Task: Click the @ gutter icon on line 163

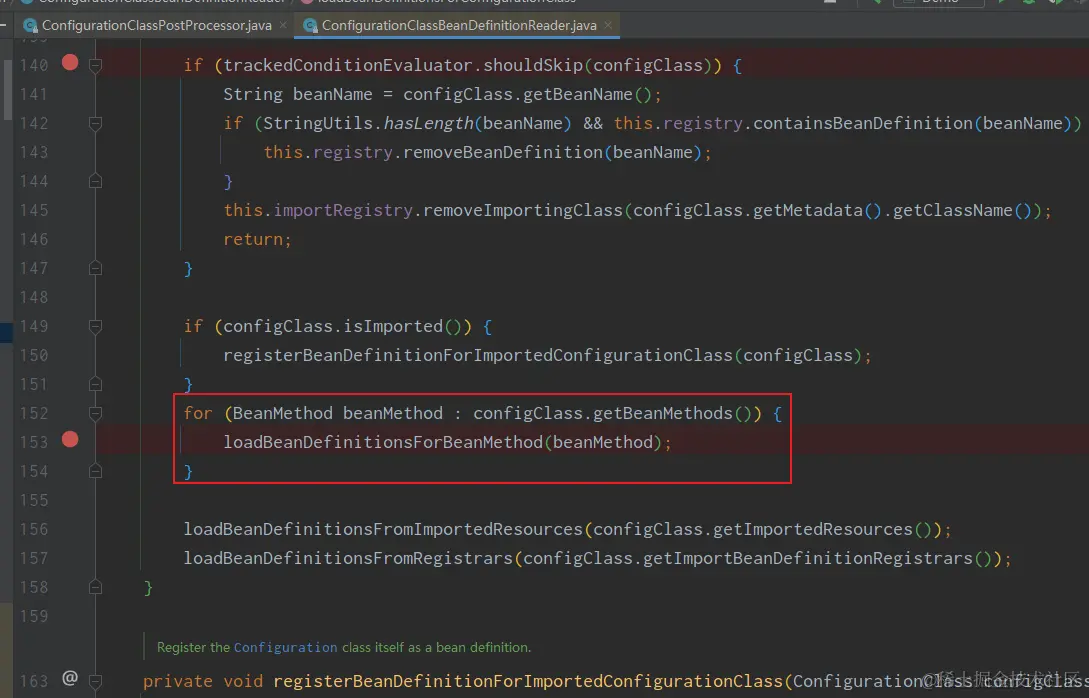Action: (x=70, y=678)
